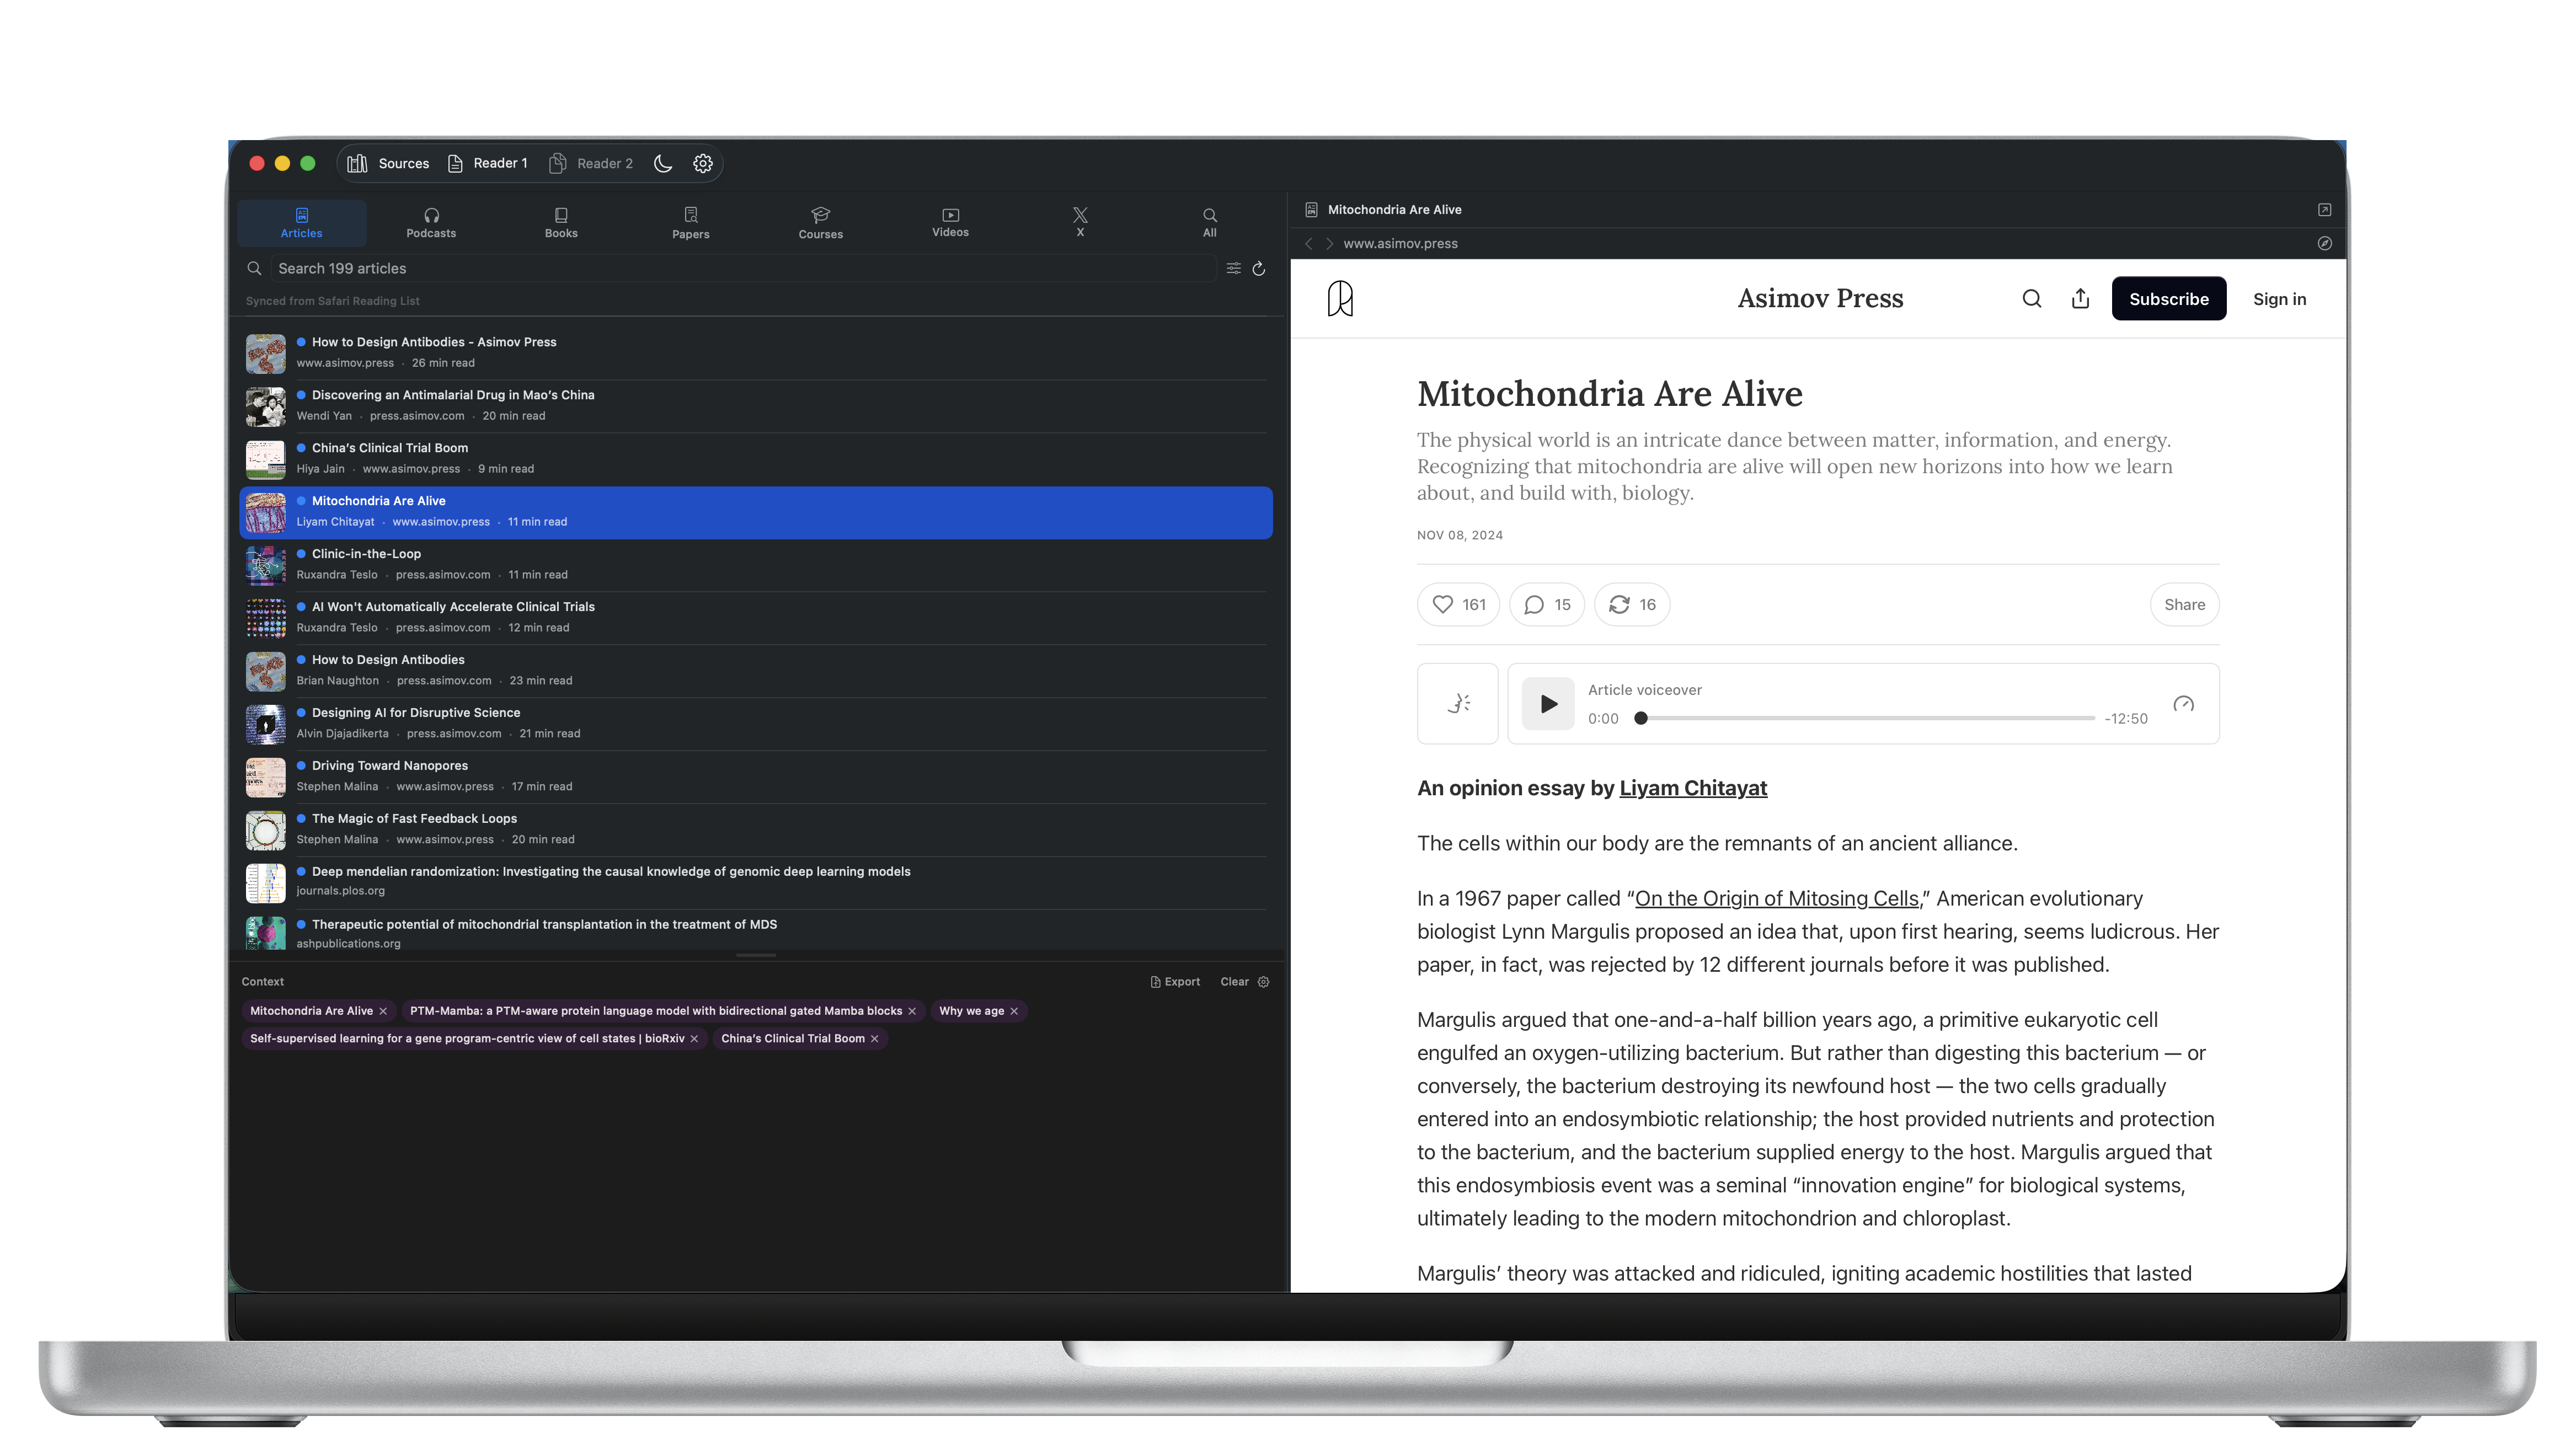Select the Books tab
This screenshot has width=2576, height=1440.
(561, 222)
